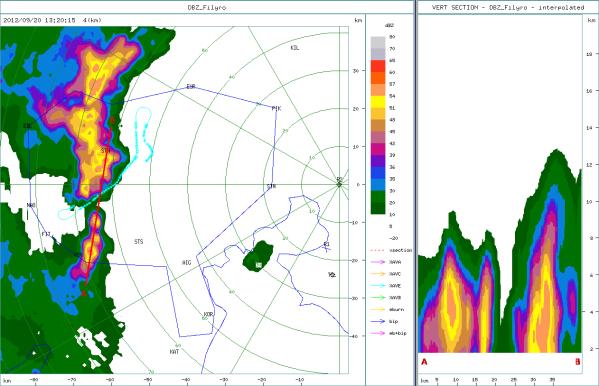Click the STS label on the map
This screenshot has height=386, width=599.
139,242
